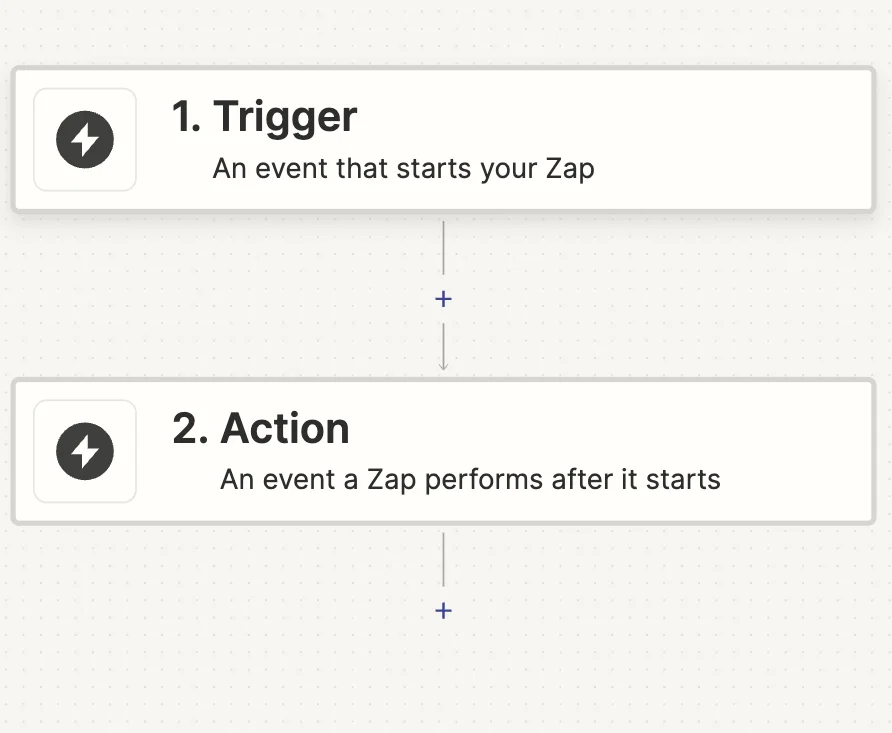Click the lightning bolt icon on Trigger step
Viewport: 892px width, 733px height.
[84, 140]
